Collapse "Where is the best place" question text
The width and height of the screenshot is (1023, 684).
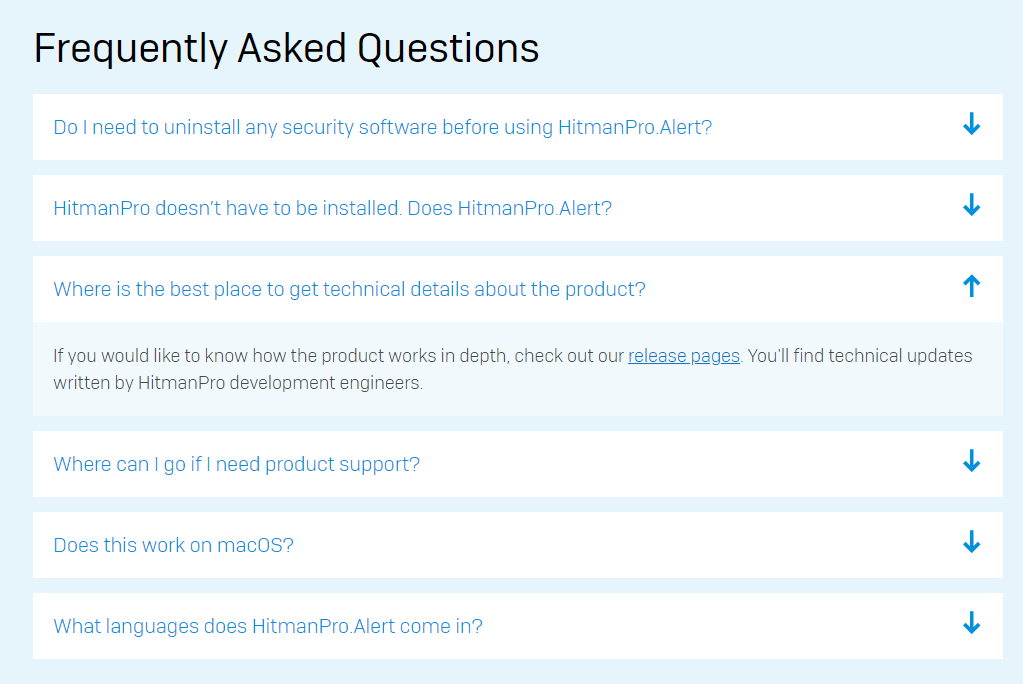[349, 289]
